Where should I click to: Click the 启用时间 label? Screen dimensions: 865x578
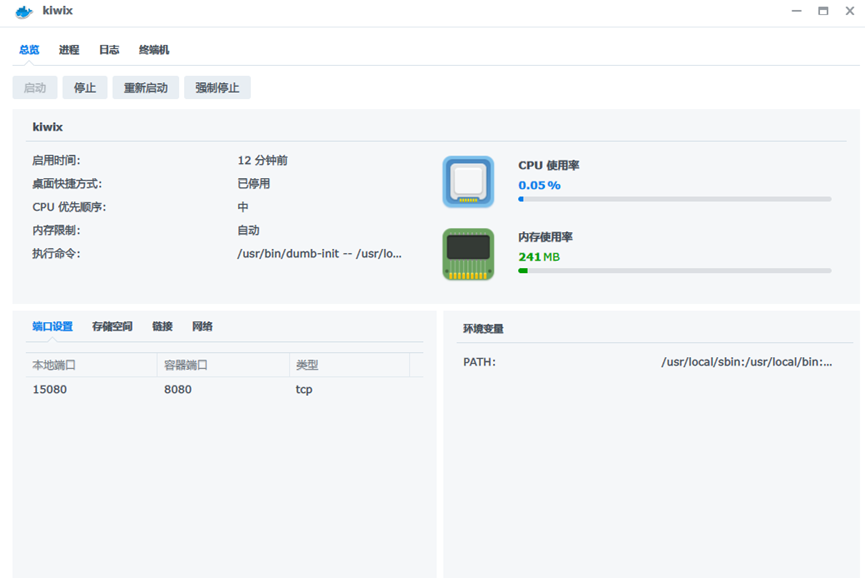pos(56,160)
